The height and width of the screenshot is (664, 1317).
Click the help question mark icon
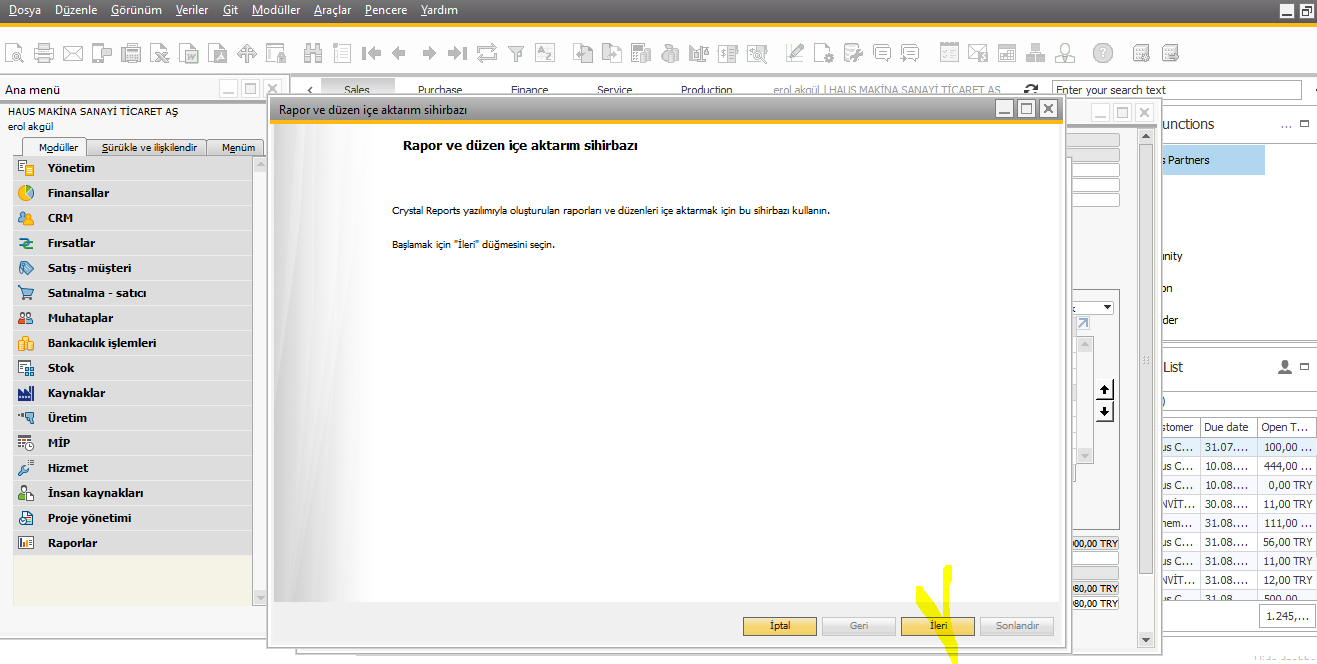[x=1102, y=53]
